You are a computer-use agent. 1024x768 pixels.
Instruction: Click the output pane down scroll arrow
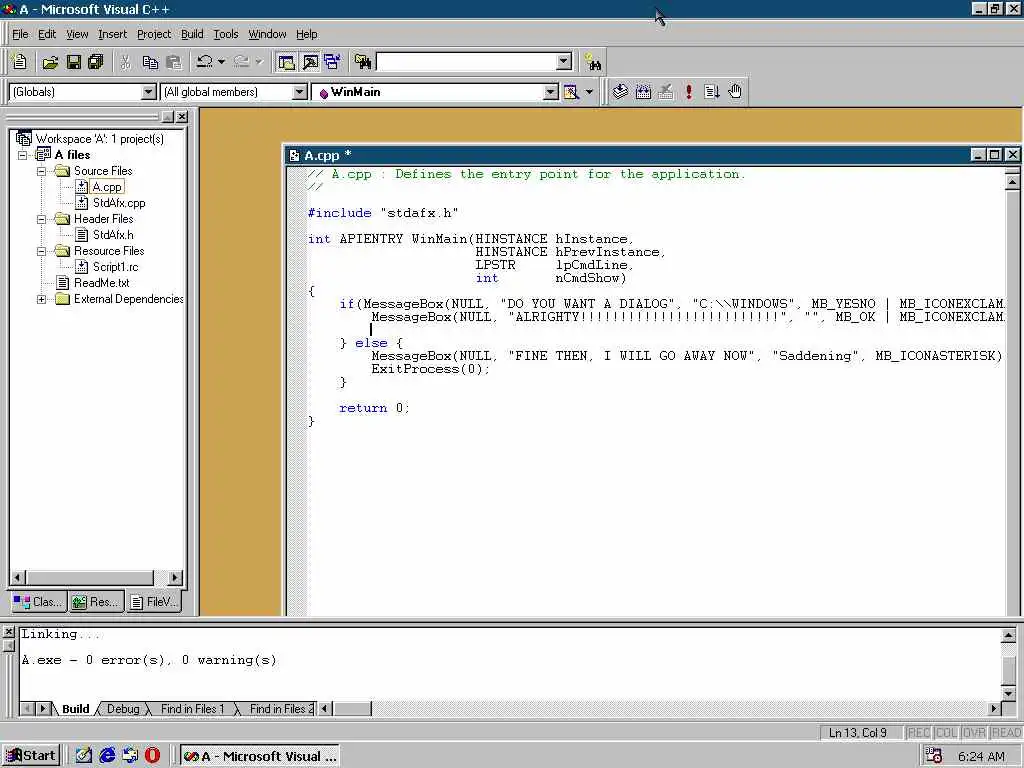click(1008, 694)
